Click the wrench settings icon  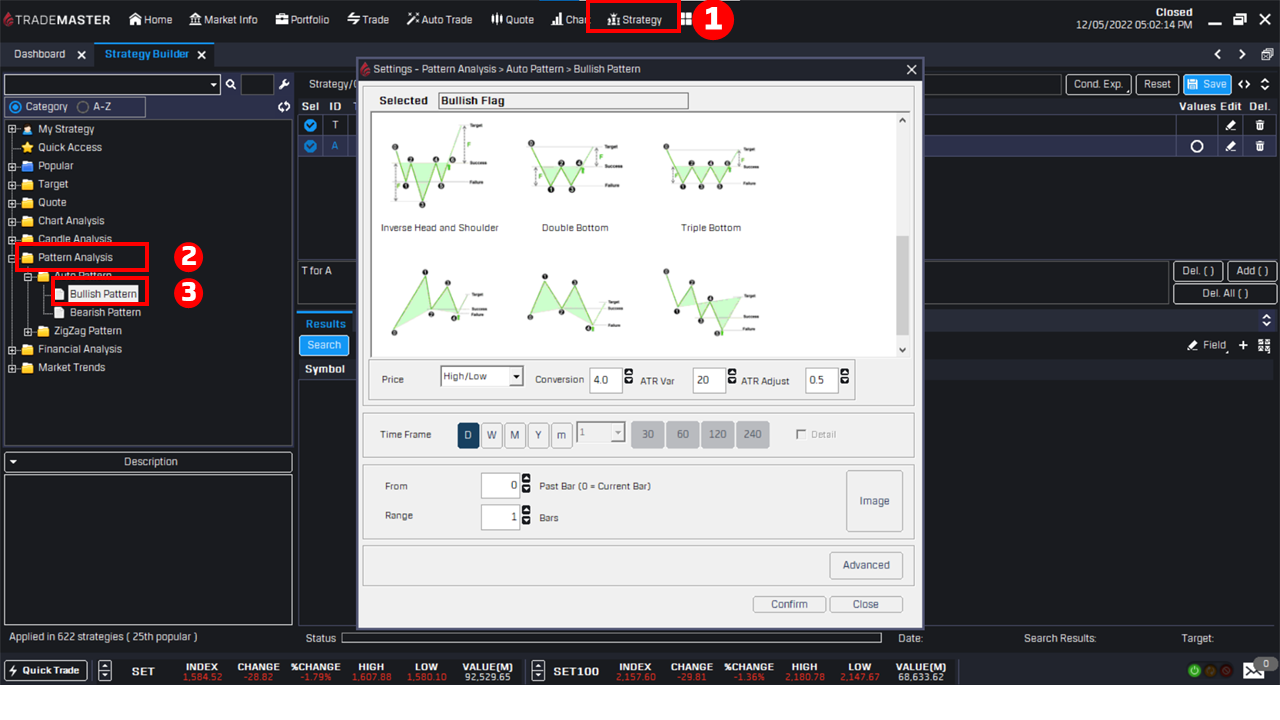click(284, 85)
